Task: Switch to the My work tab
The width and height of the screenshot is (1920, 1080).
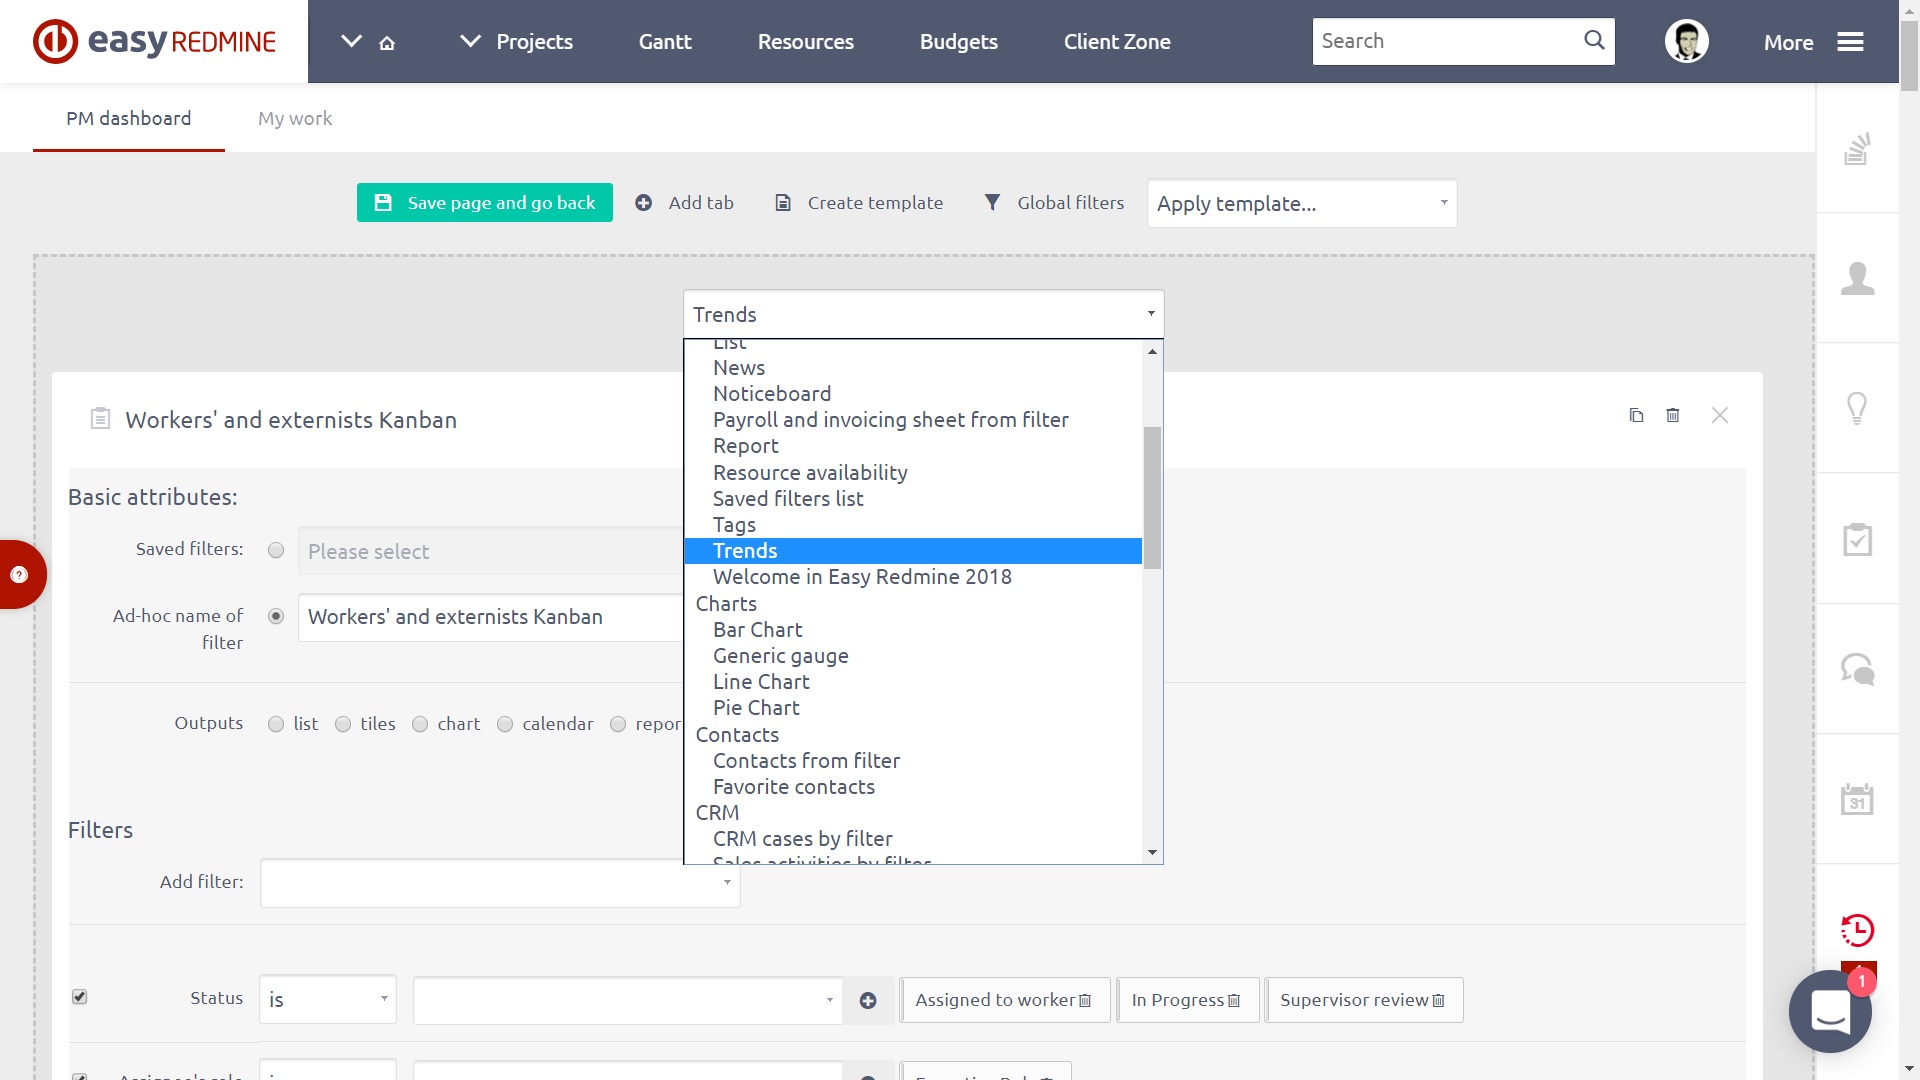Action: click(x=295, y=118)
